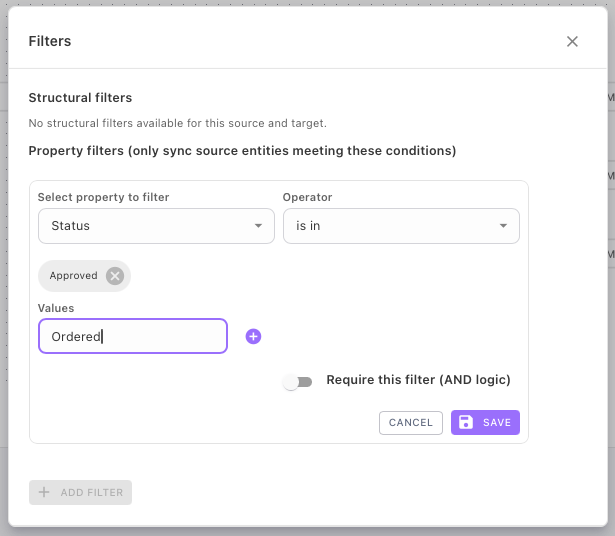615x536 pixels.
Task: Click the "Require this filter (AND logic)" label
Action: tap(418, 380)
